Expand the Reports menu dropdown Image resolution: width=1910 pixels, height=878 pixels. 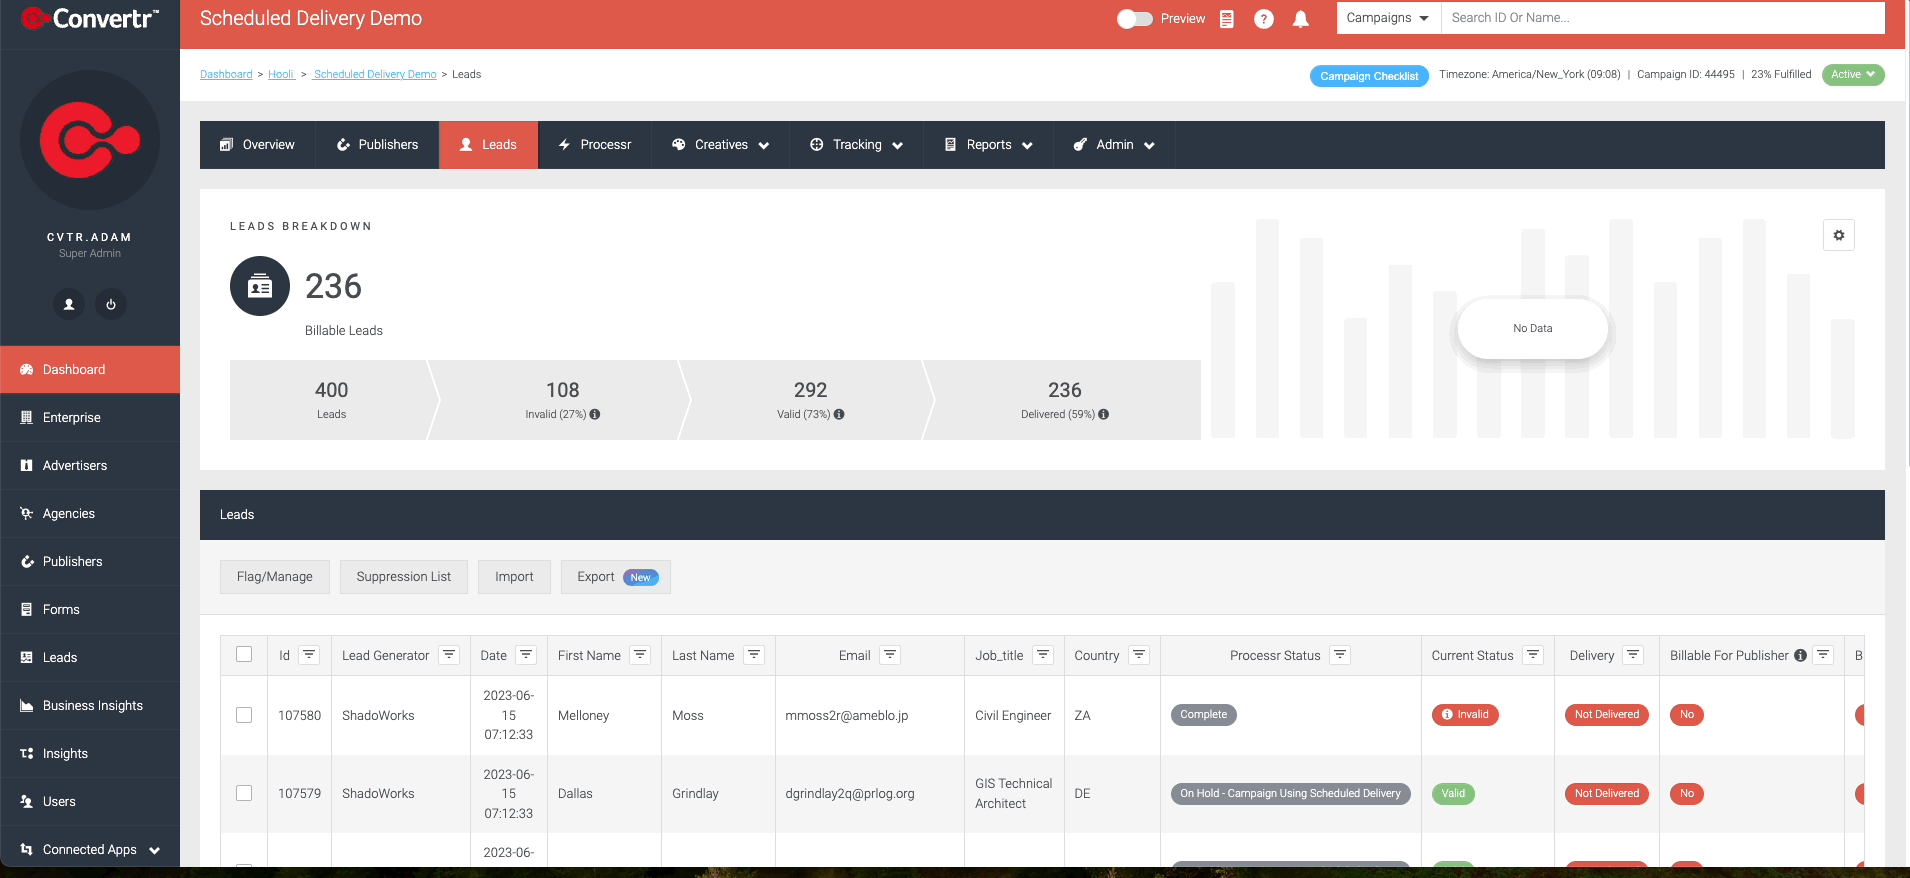988,145
